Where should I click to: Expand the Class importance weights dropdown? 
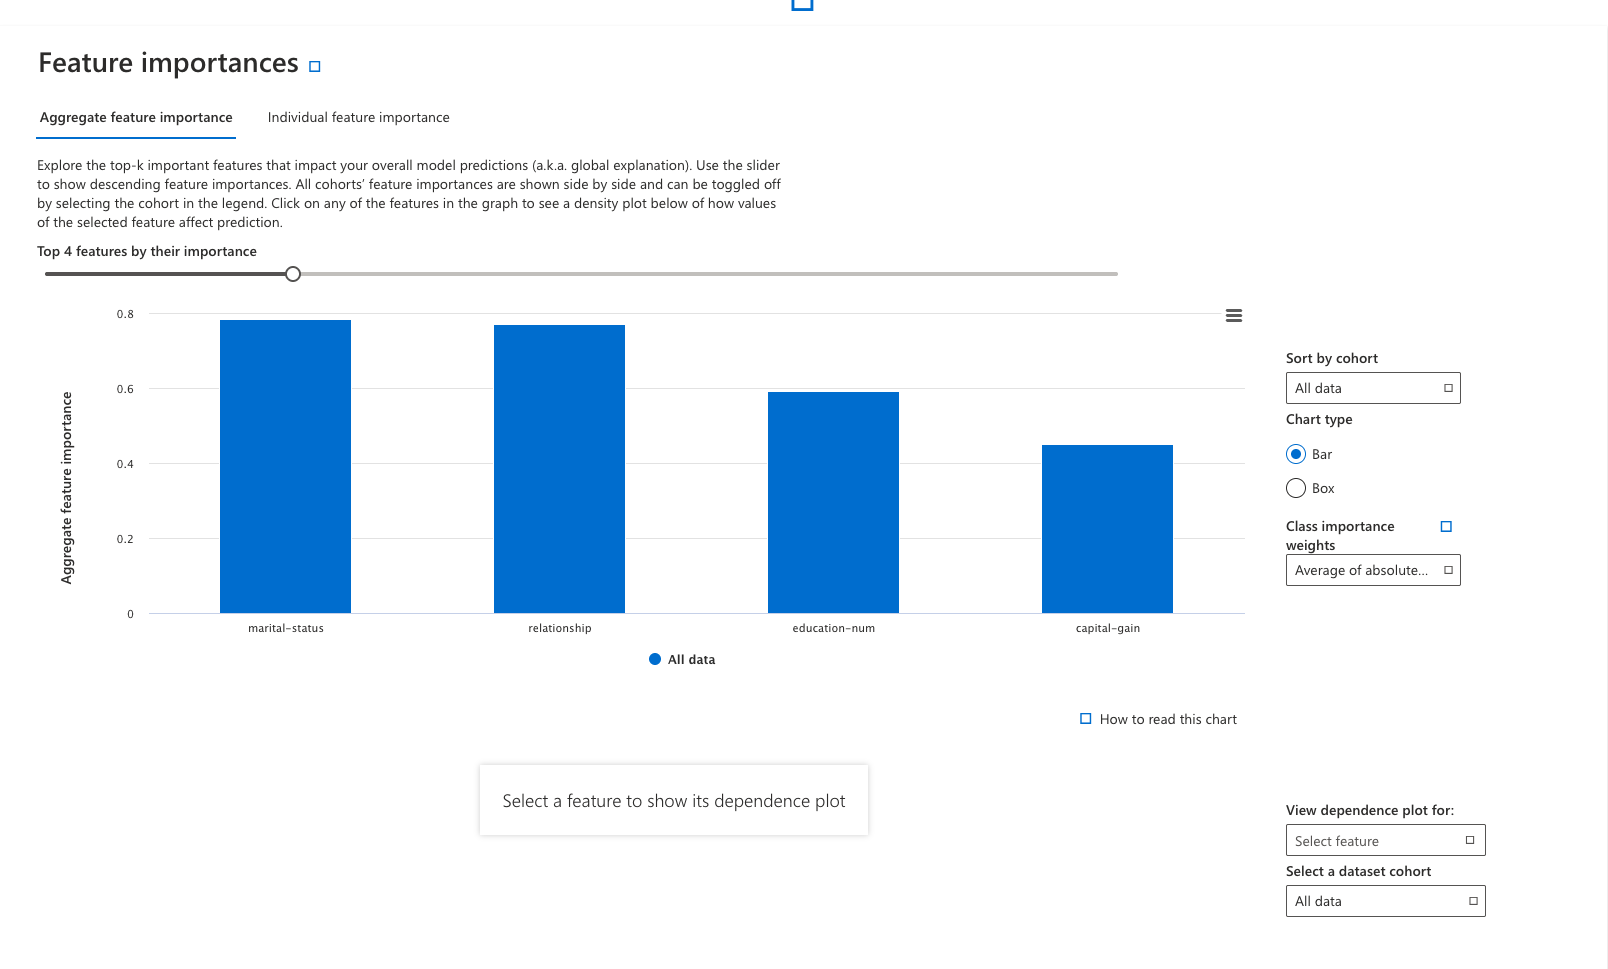pos(1372,570)
